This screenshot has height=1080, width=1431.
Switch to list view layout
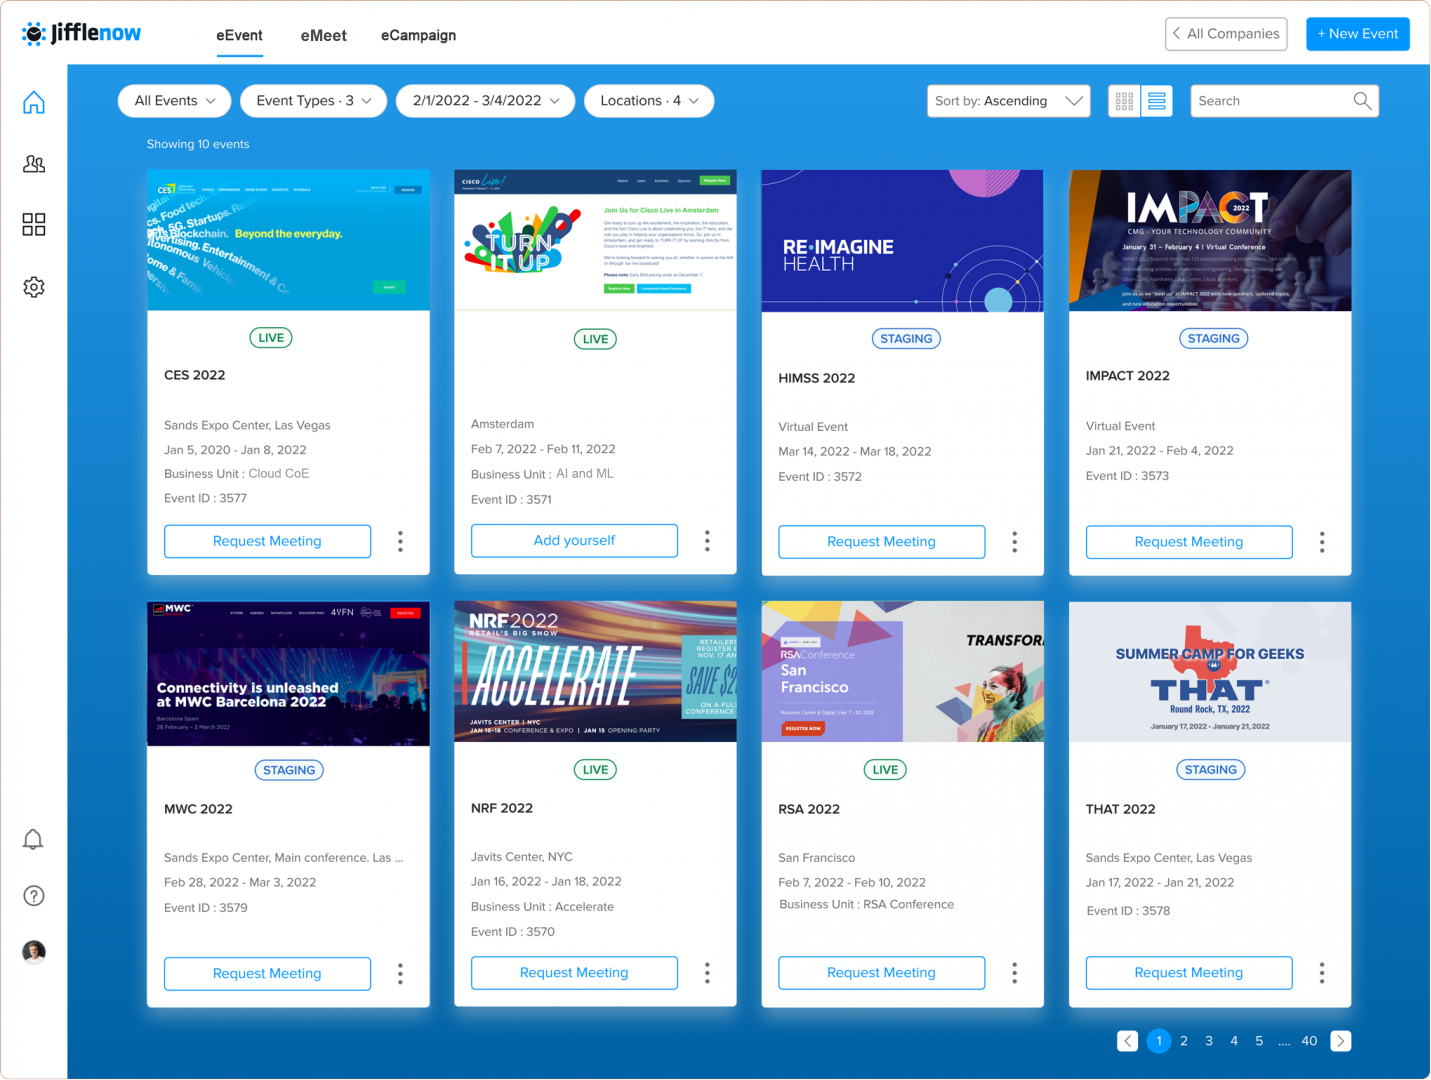(1157, 101)
